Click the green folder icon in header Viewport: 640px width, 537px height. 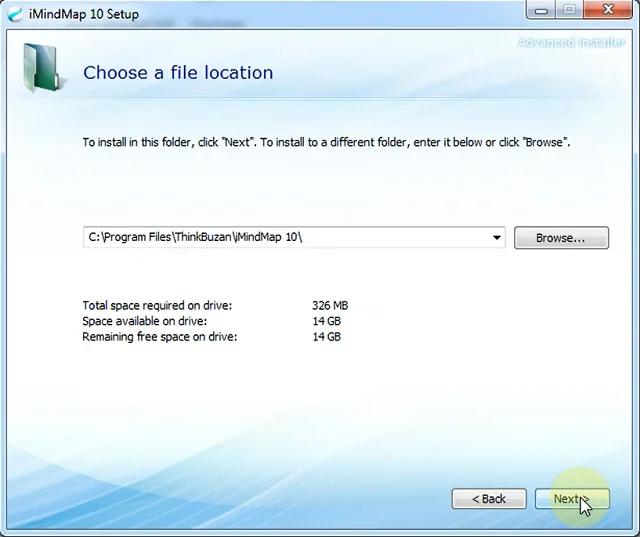(x=43, y=67)
